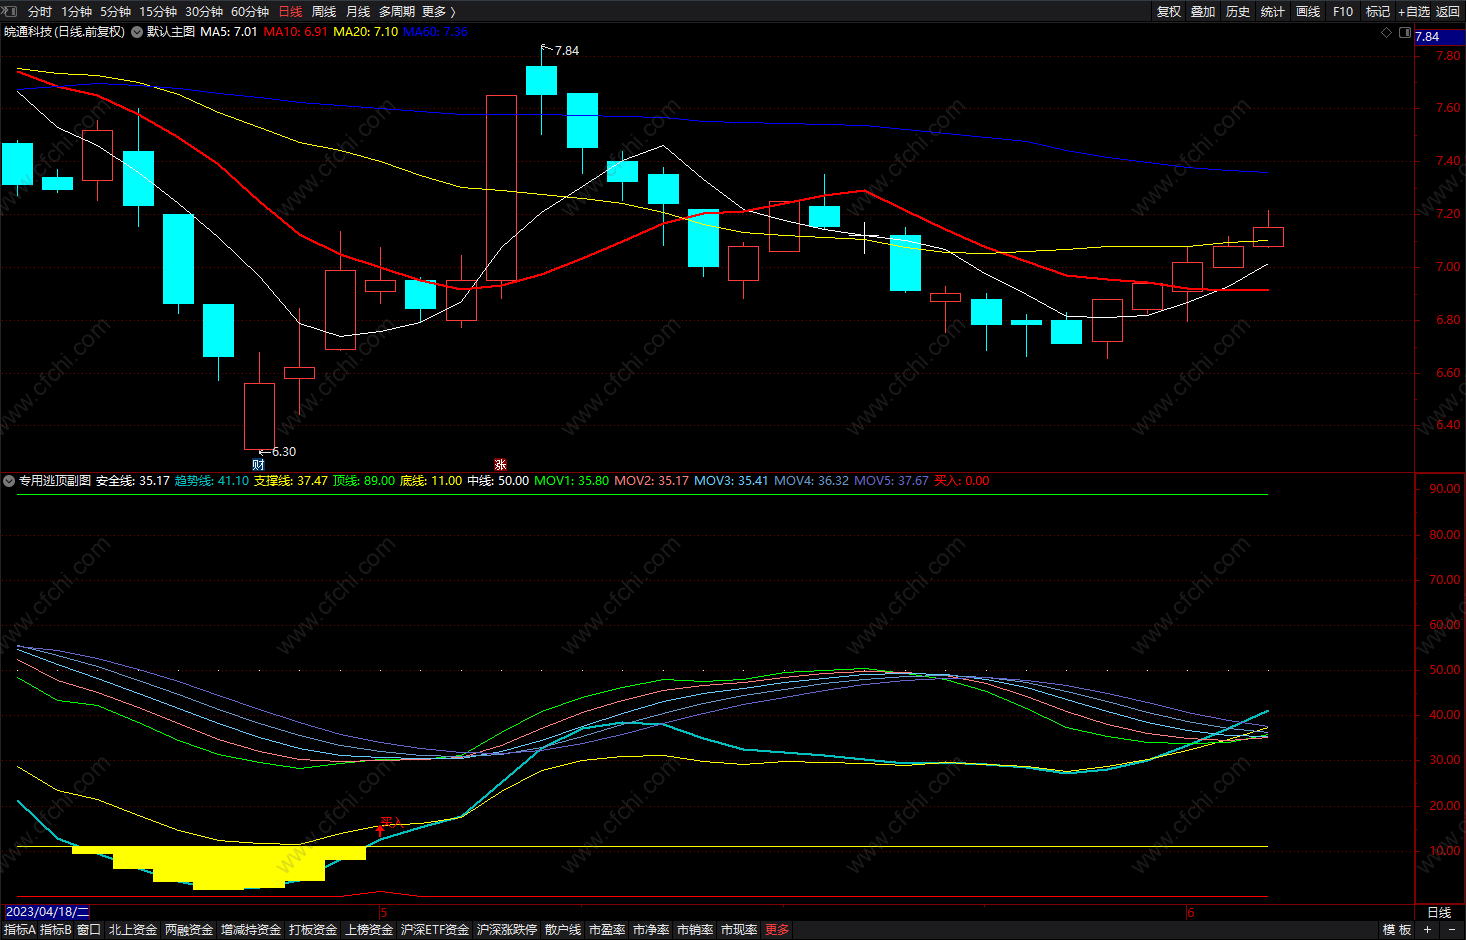Show 散户线 indicator

click(563, 930)
